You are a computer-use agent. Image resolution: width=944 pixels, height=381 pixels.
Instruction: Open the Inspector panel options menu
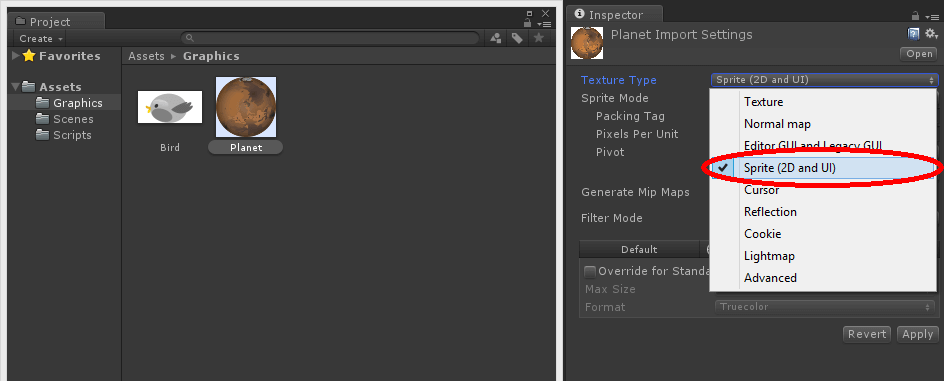[x=933, y=16]
